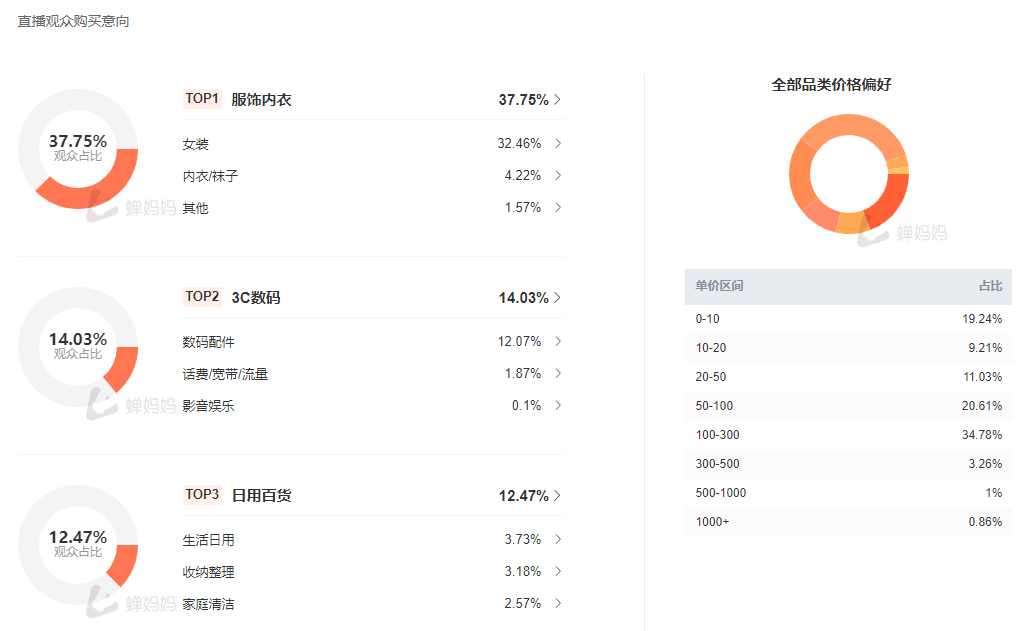The width and height of the screenshot is (1026, 631).
Task: Open the 数码配件 row arrow
Action: 558,342
